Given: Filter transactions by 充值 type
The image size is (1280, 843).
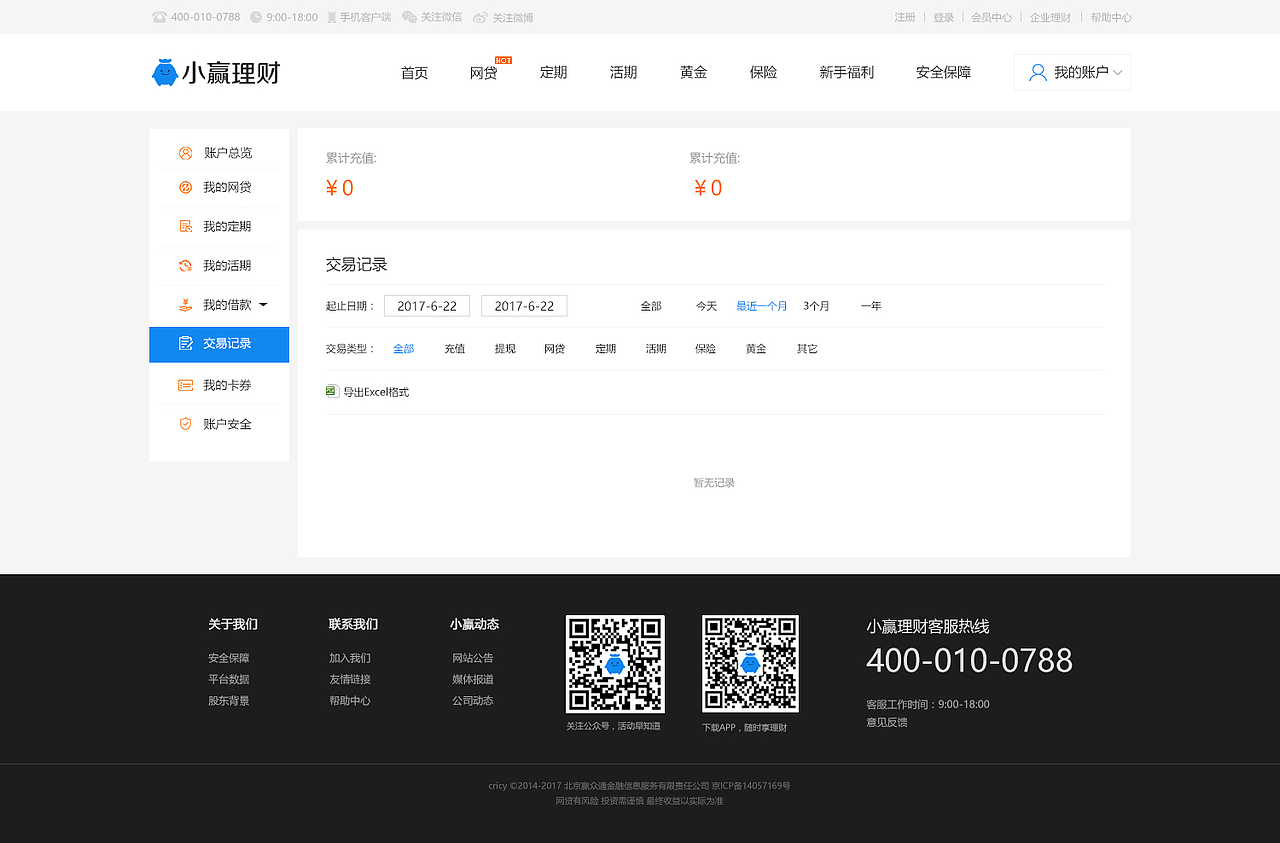Looking at the screenshot, I should 454,348.
